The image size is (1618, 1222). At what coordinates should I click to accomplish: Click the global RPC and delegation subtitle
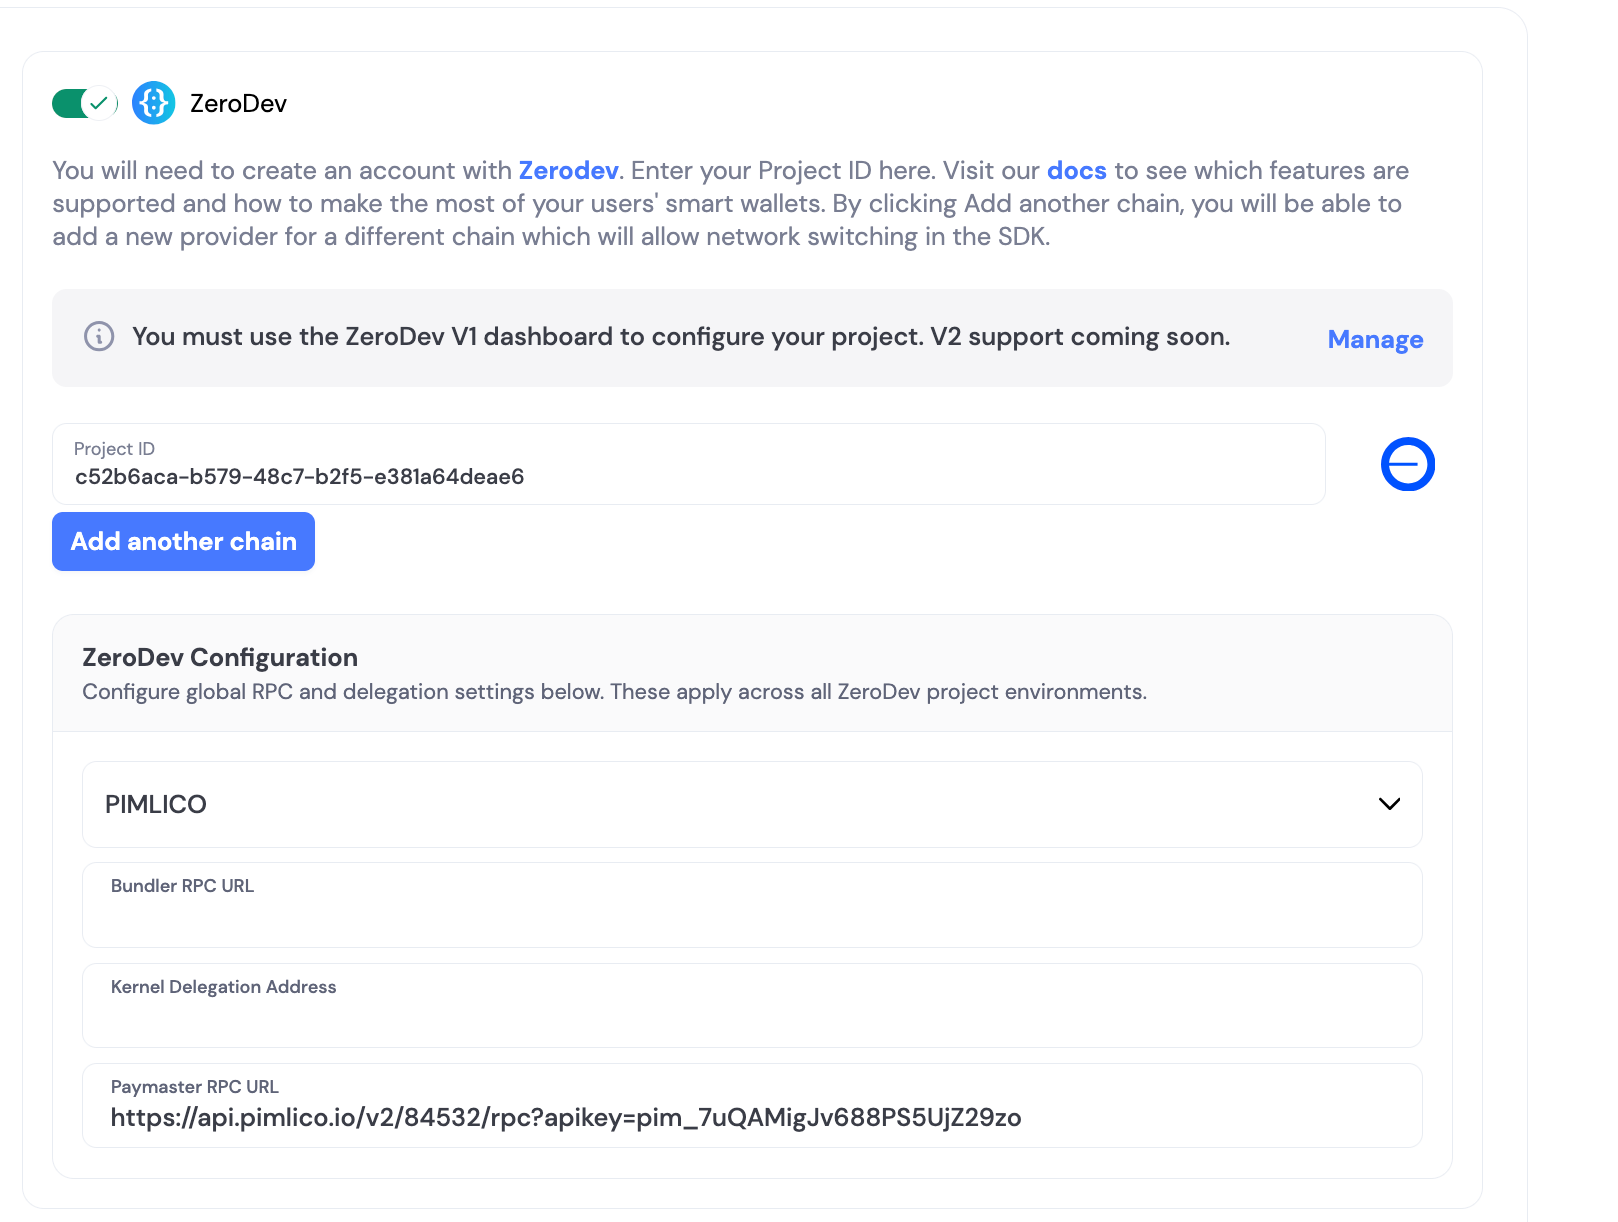[x=614, y=692]
